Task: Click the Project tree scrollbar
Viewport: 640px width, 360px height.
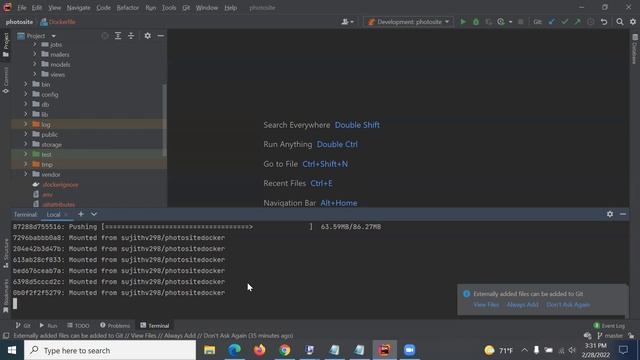Action: (x=164, y=120)
